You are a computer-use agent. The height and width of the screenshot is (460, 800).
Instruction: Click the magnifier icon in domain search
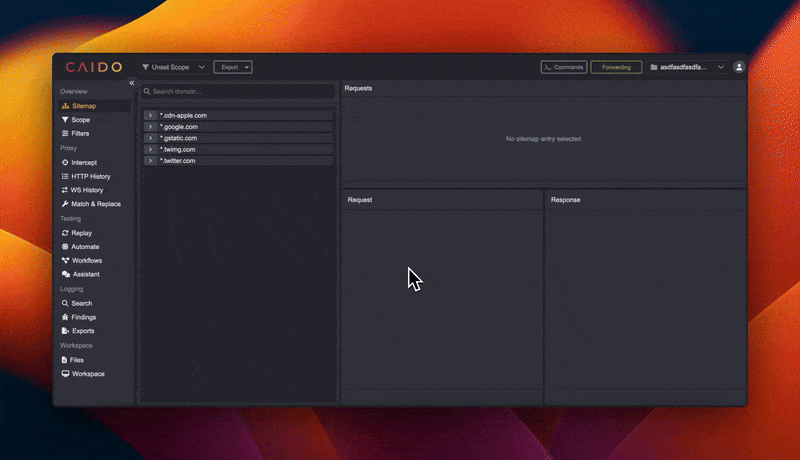(147, 91)
